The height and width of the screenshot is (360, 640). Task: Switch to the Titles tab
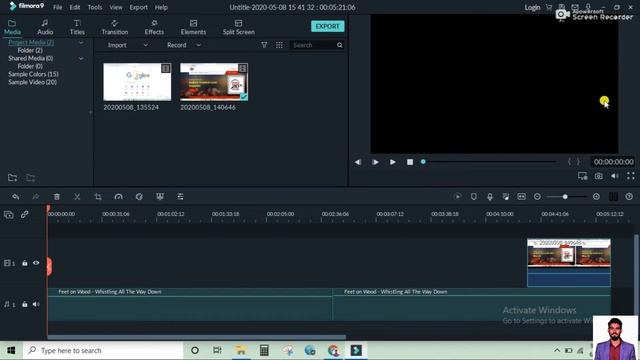tap(77, 27)
